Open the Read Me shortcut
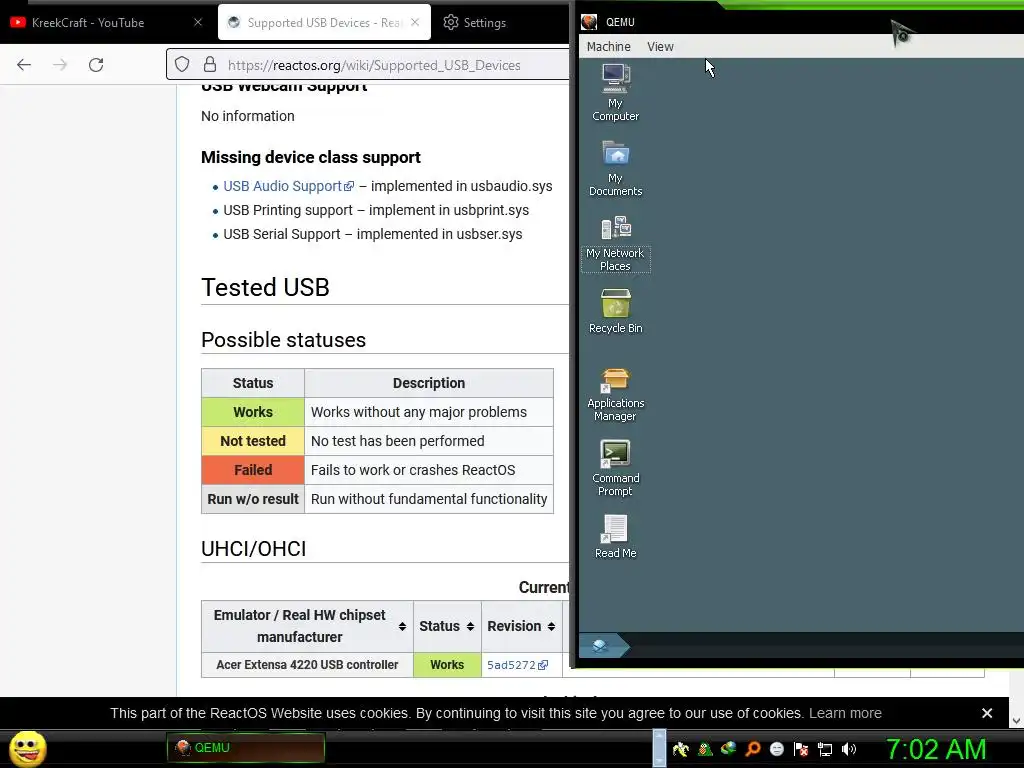 click(x=615, y=536)
